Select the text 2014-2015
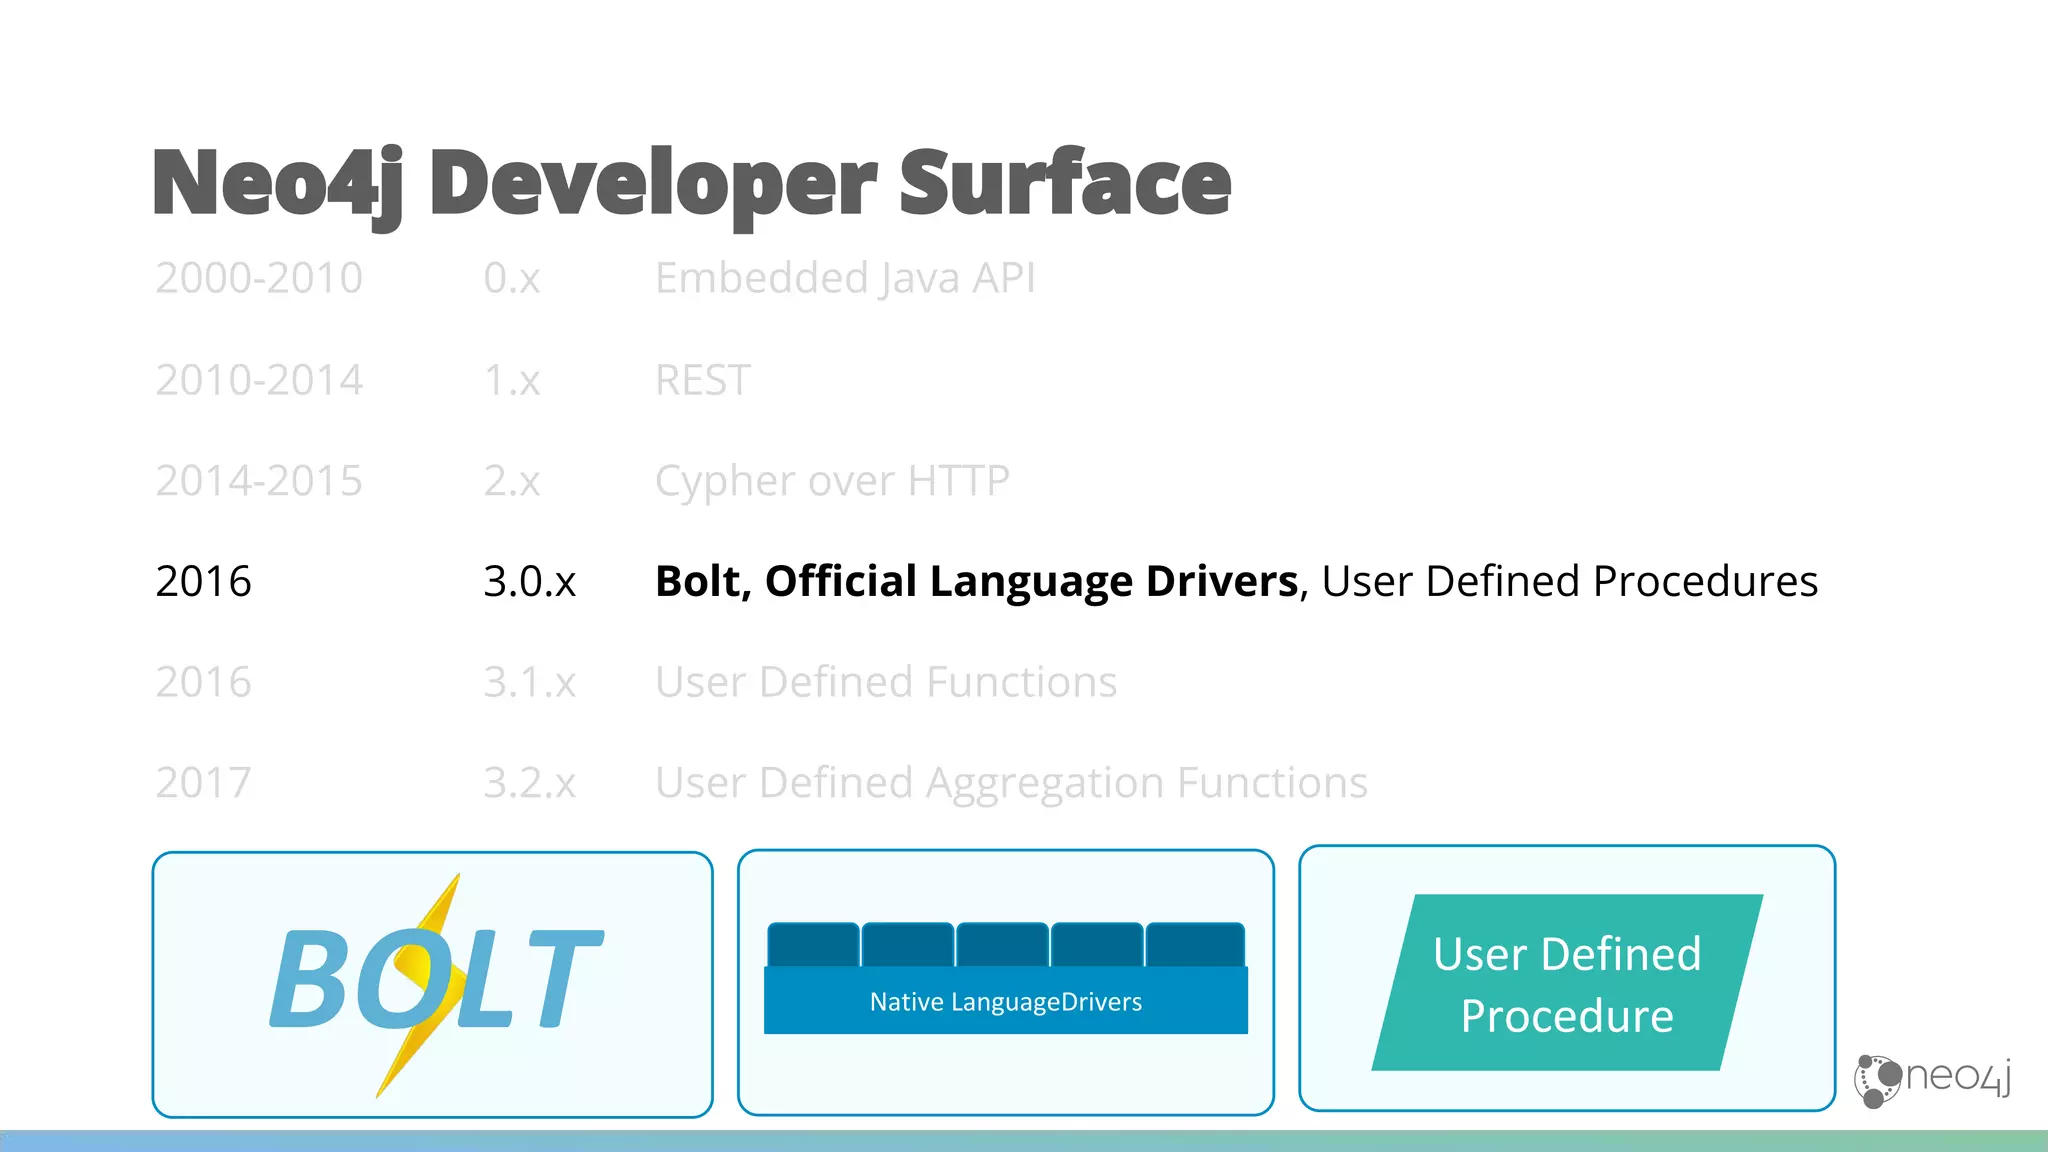Viewport: 2048px width, 1152px height. 259,481
